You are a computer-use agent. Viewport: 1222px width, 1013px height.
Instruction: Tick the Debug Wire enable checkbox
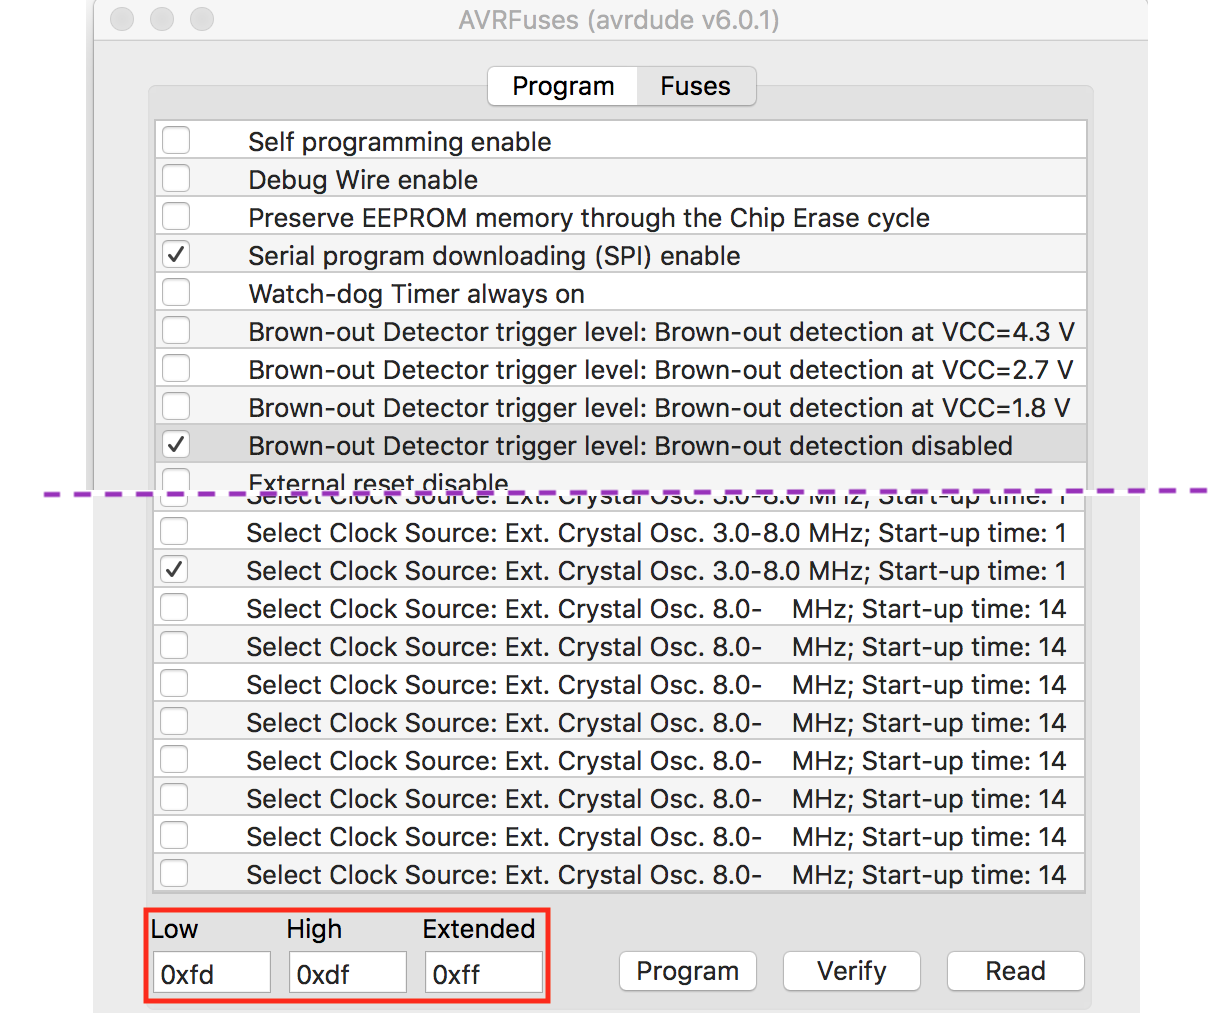[176, 179]
